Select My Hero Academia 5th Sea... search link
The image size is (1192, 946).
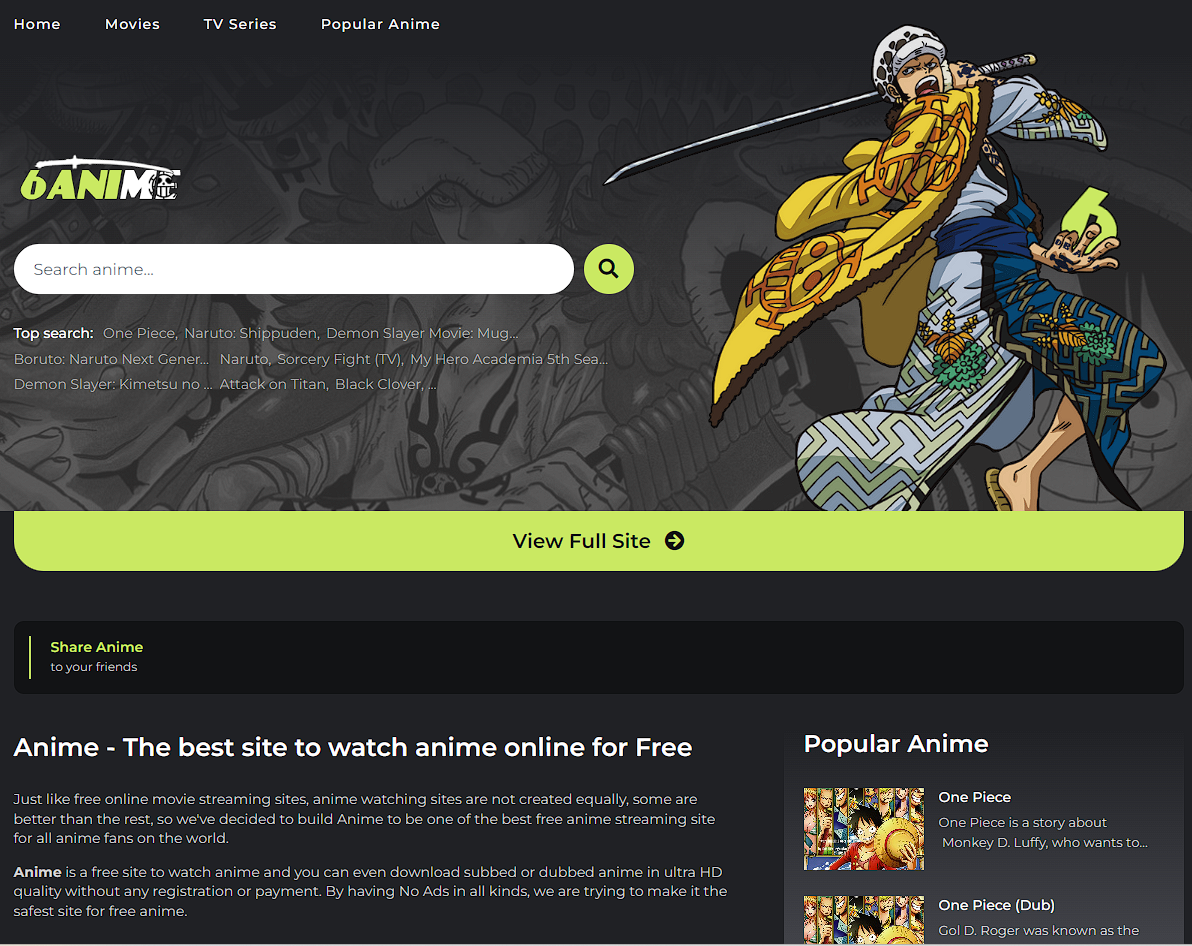509,359
